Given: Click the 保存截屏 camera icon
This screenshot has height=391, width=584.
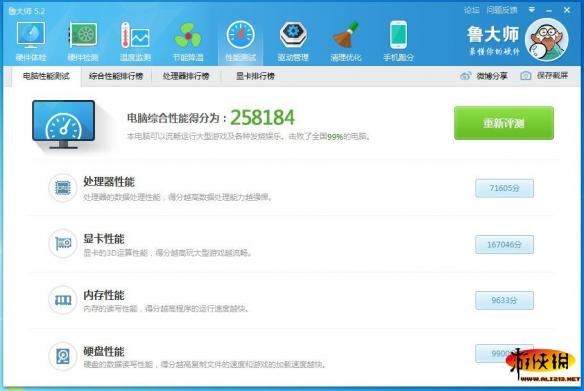Looking at the screenshot, I should pyautogui.click(x=526, y=76).
